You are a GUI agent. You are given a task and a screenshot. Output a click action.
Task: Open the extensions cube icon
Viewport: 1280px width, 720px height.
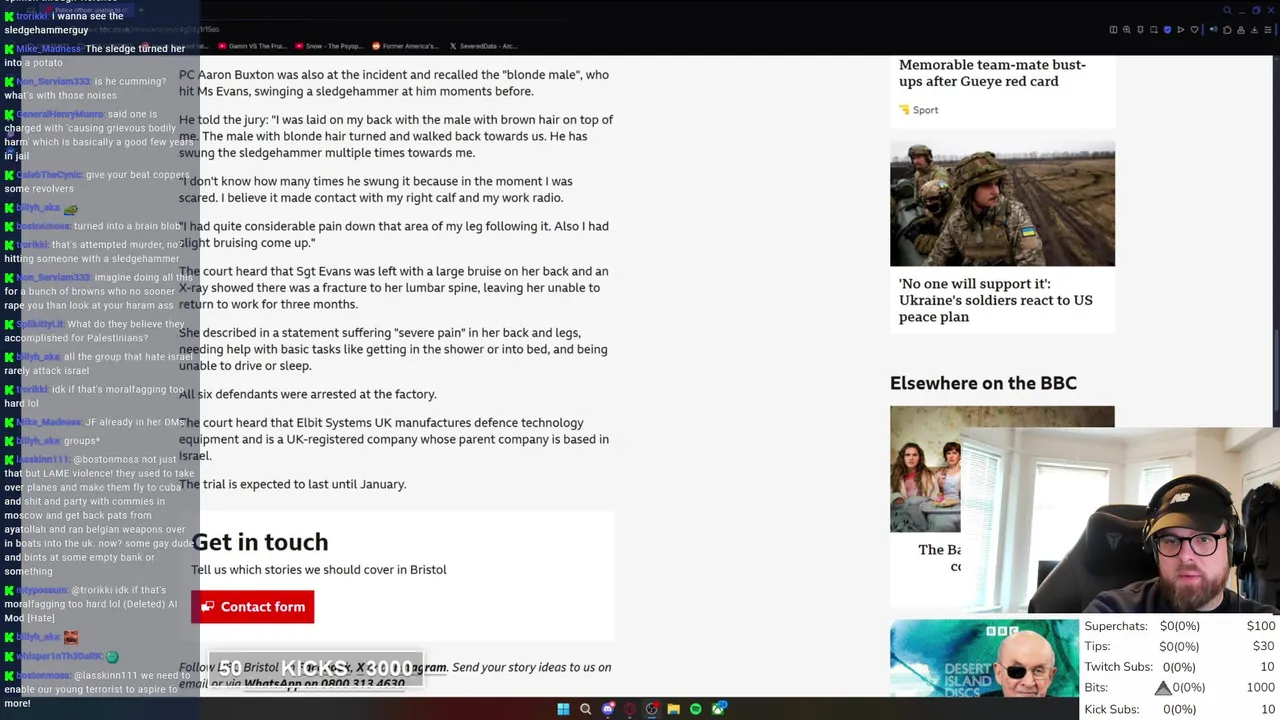(x=1227, y=30)
